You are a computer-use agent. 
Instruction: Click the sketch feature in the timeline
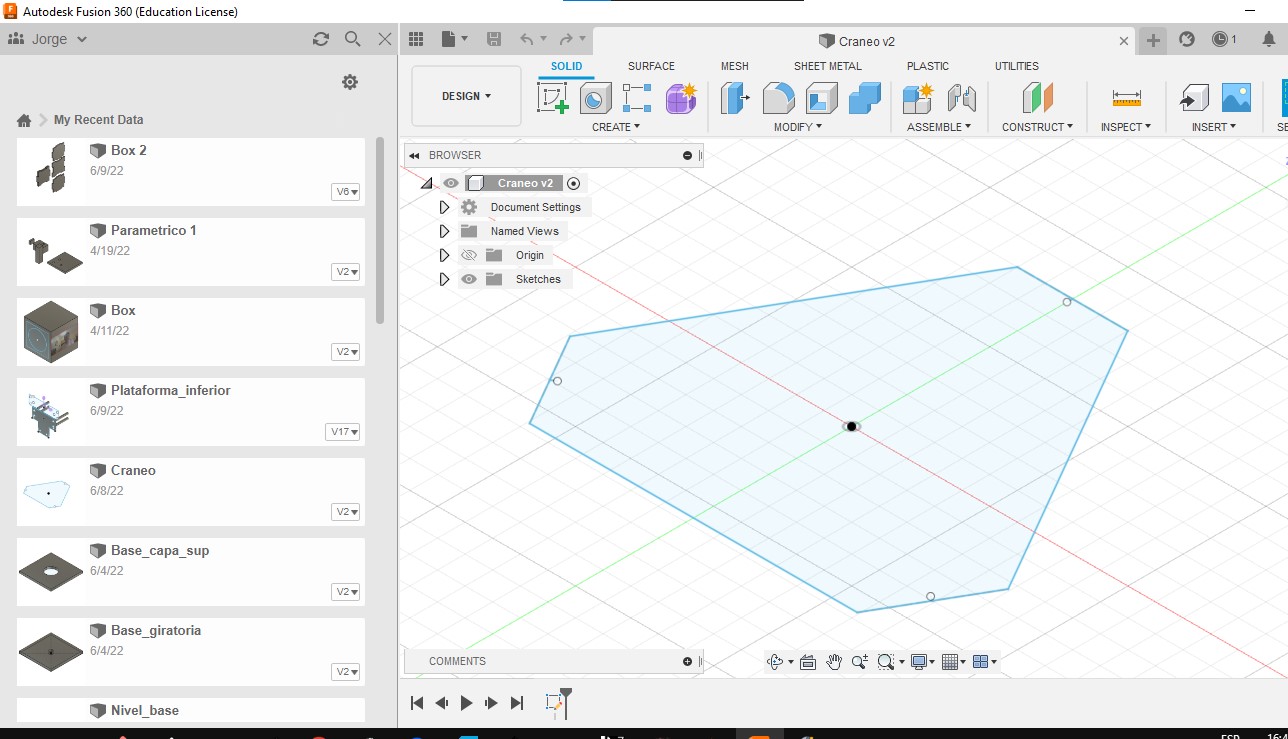tap(555, 704)
